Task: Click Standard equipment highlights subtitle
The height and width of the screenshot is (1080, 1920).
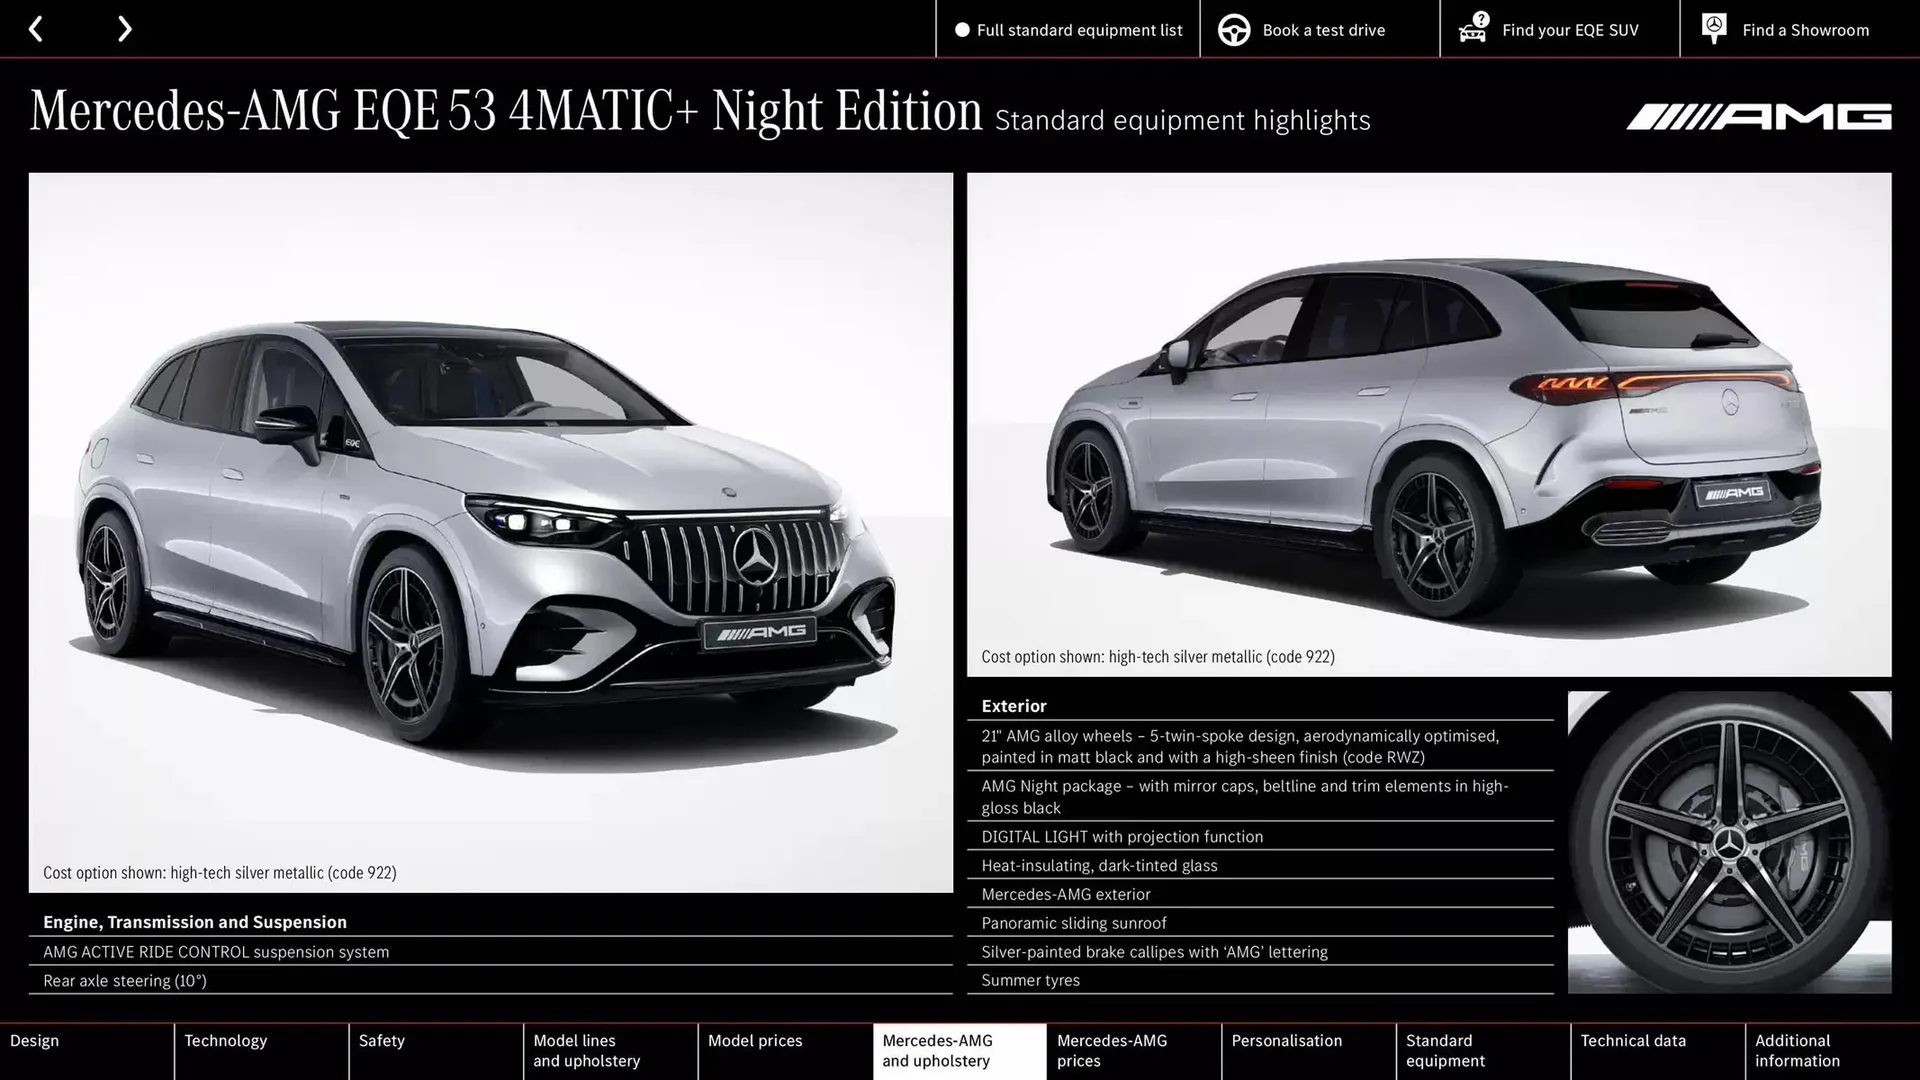Action: click(1183, 120)
